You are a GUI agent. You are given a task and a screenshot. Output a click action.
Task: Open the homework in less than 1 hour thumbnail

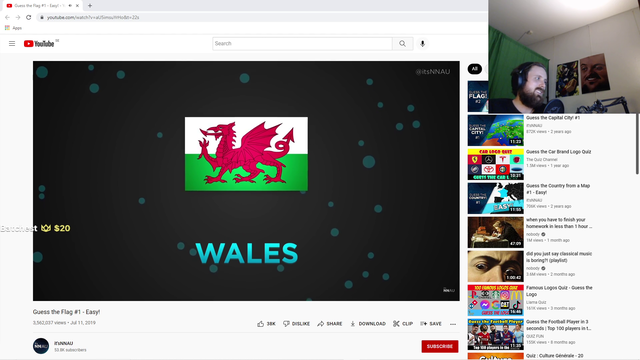click(x=496, y=232)
